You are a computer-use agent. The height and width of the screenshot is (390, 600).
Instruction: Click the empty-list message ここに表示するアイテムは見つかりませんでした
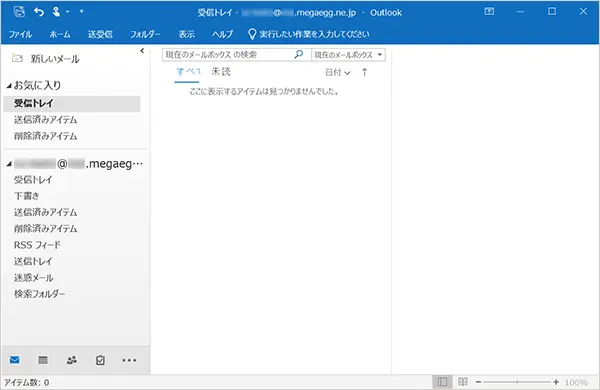[x=264, y=92]
